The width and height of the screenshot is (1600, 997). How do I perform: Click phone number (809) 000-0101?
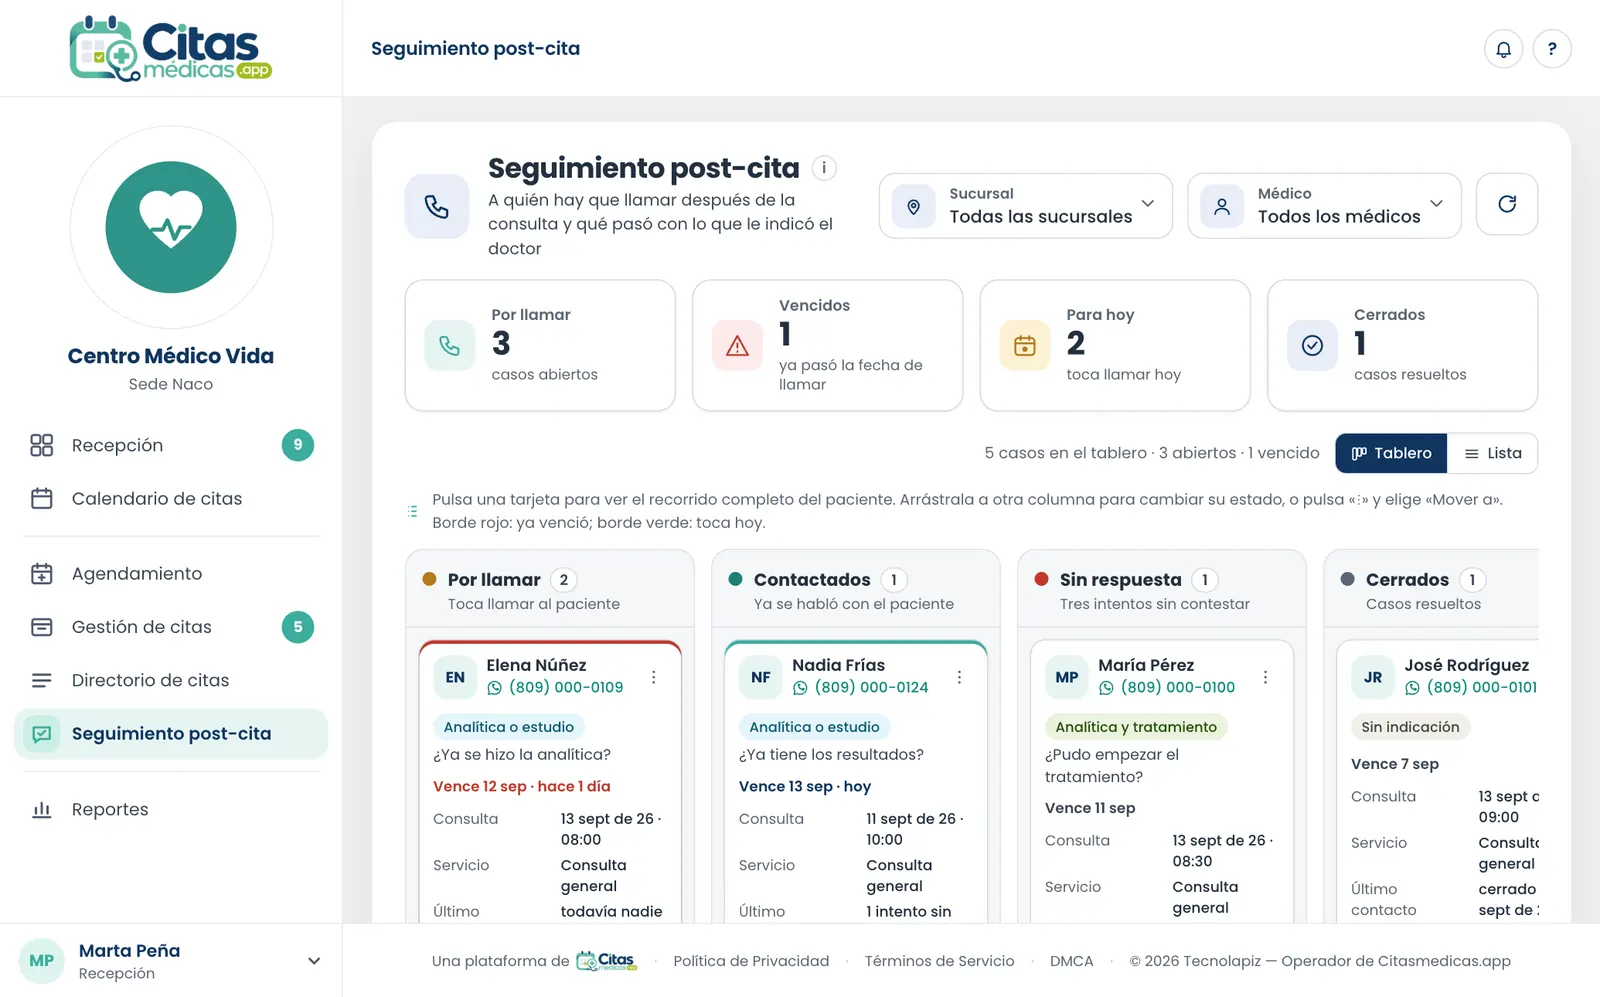(1481, 688)
